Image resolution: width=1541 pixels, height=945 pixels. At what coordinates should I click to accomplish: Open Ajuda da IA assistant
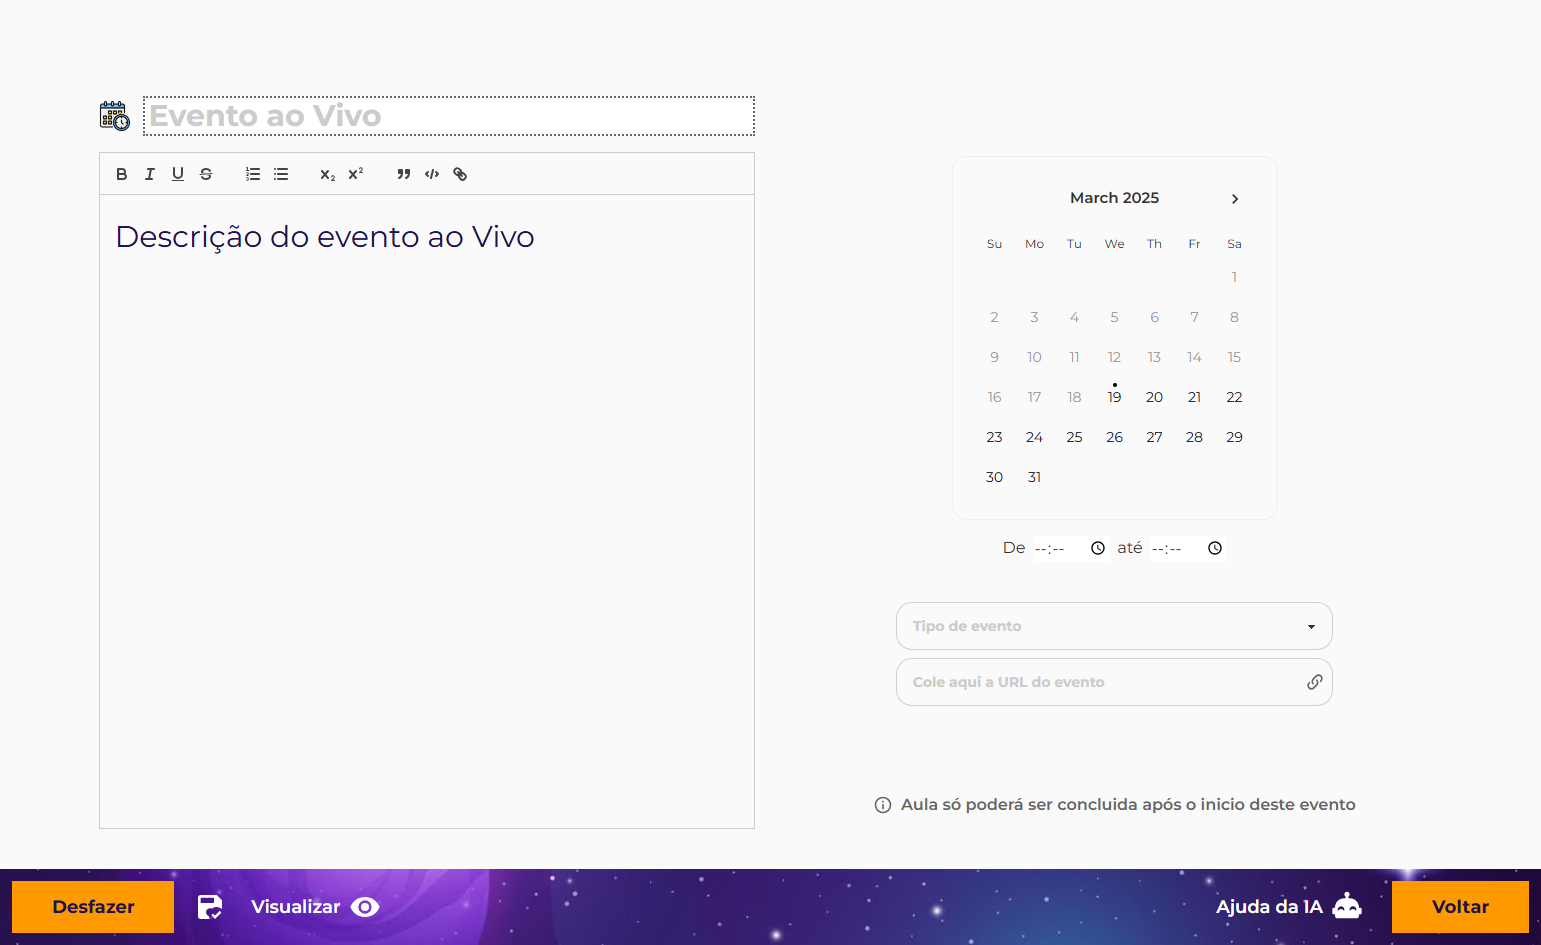[x=1289, y=907]
